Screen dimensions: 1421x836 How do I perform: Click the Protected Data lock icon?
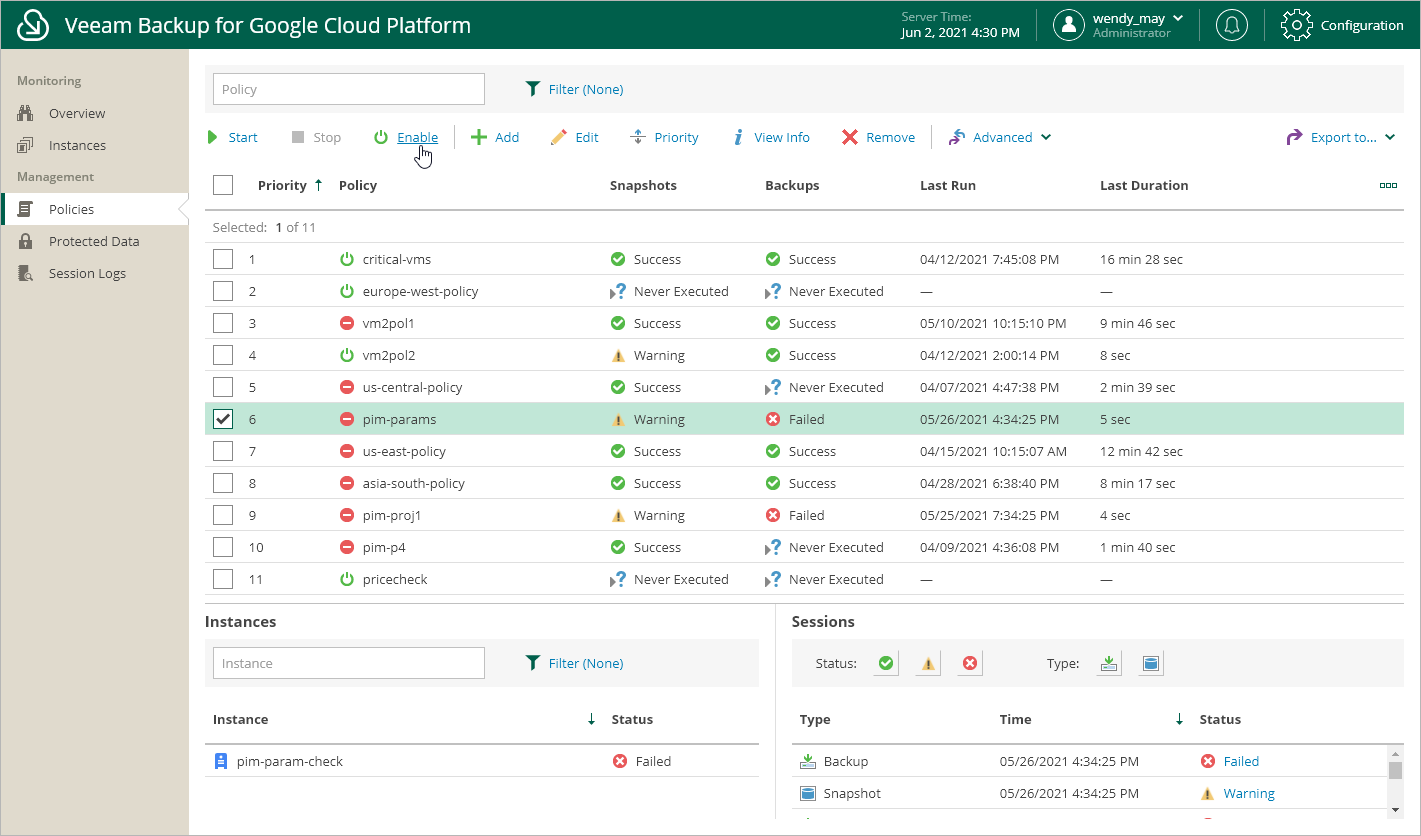pos(26,241)
